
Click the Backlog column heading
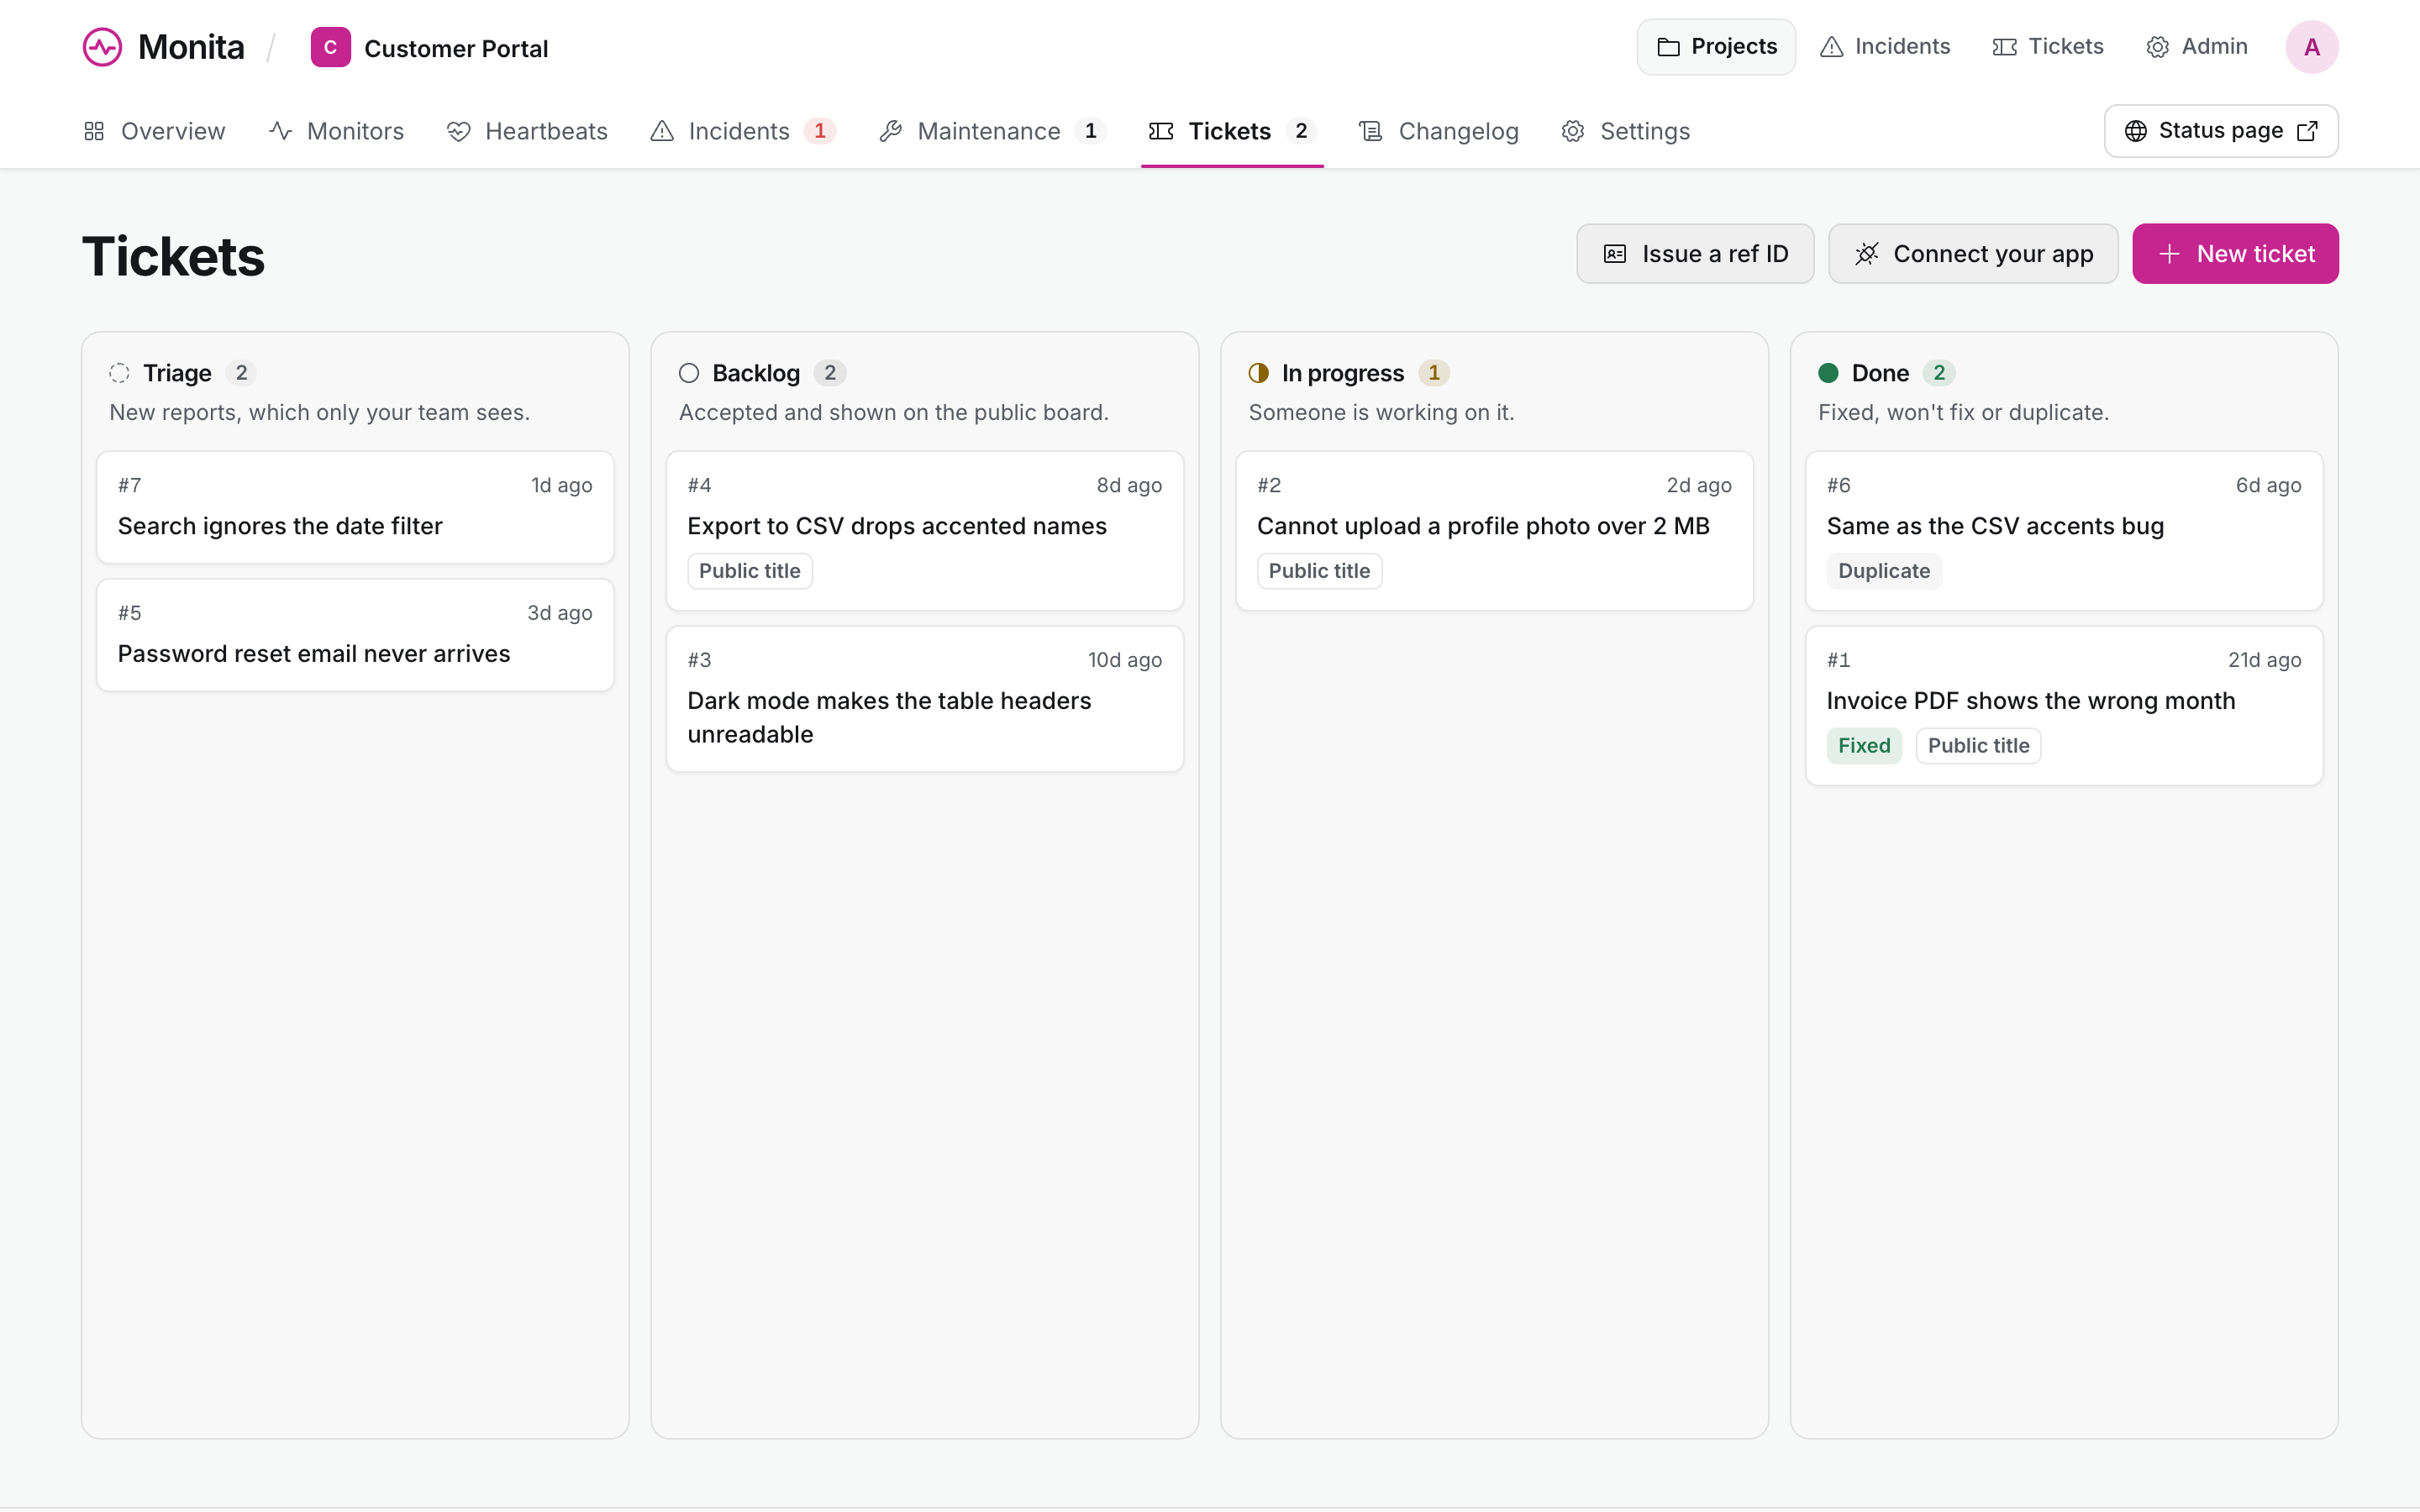(756, 373)
